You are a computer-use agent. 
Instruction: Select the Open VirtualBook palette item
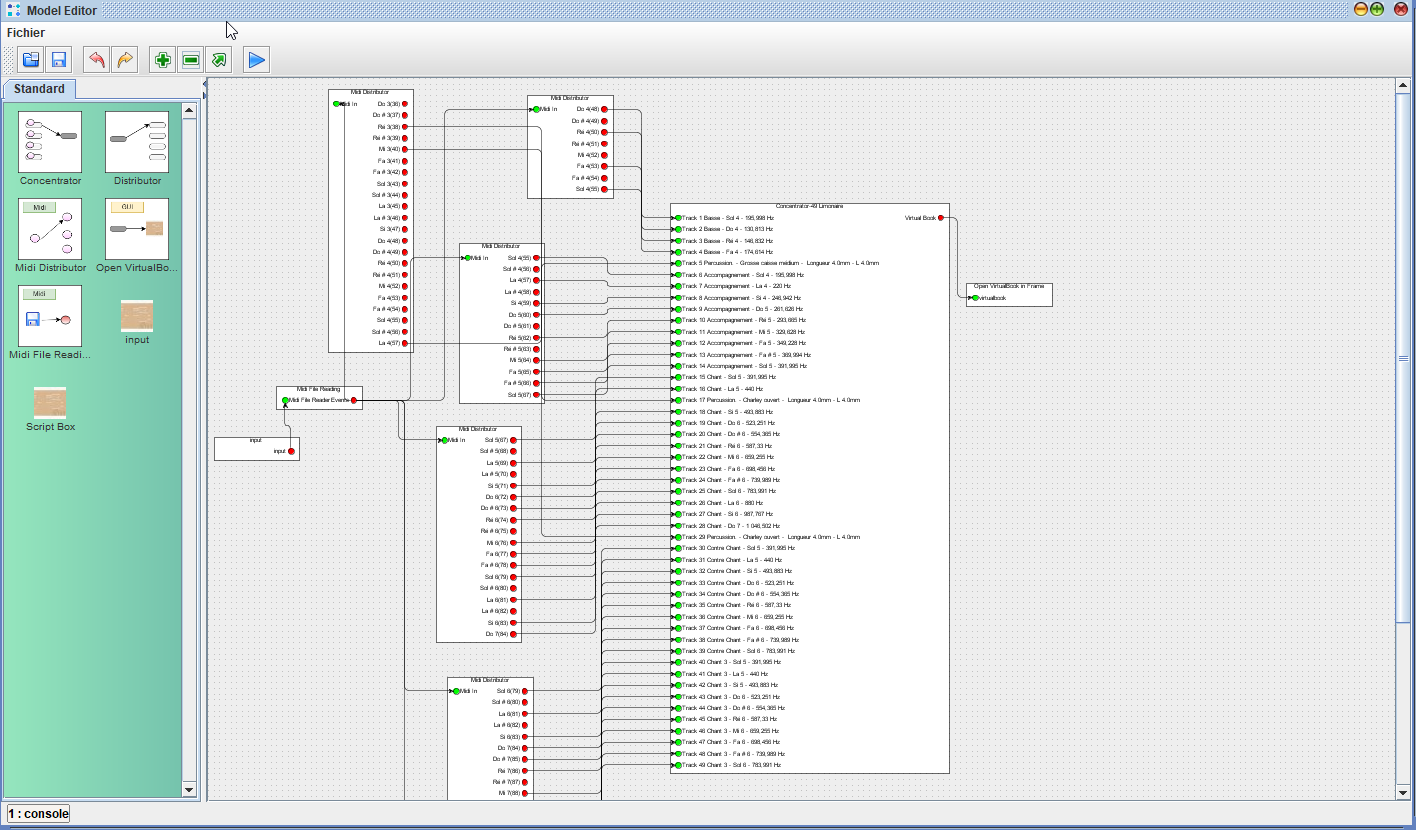137,229
